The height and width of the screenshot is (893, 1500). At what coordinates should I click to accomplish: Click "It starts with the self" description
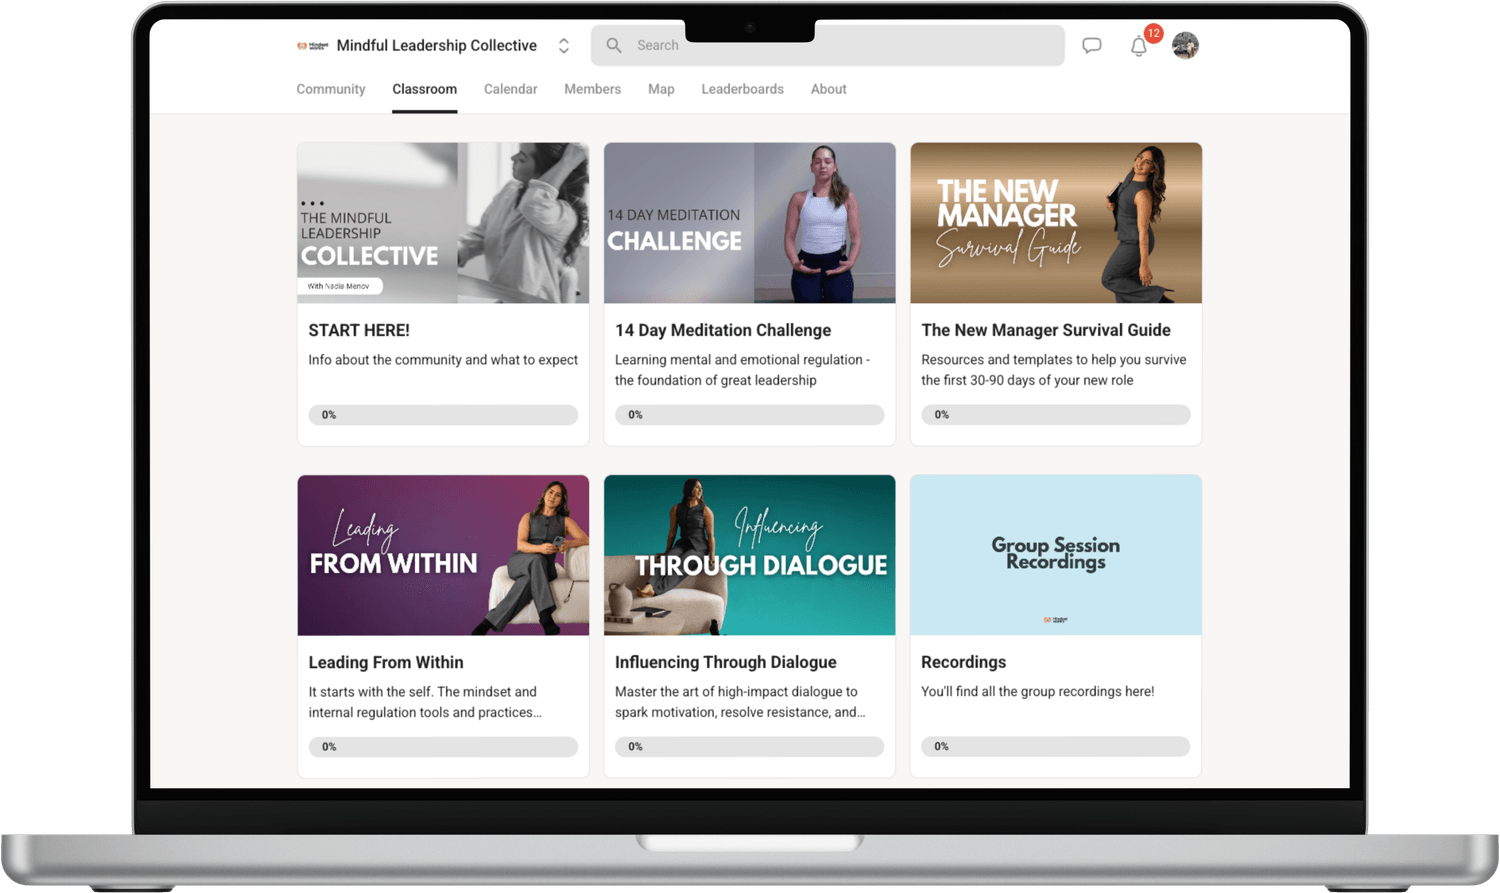(x=425, y=702)
